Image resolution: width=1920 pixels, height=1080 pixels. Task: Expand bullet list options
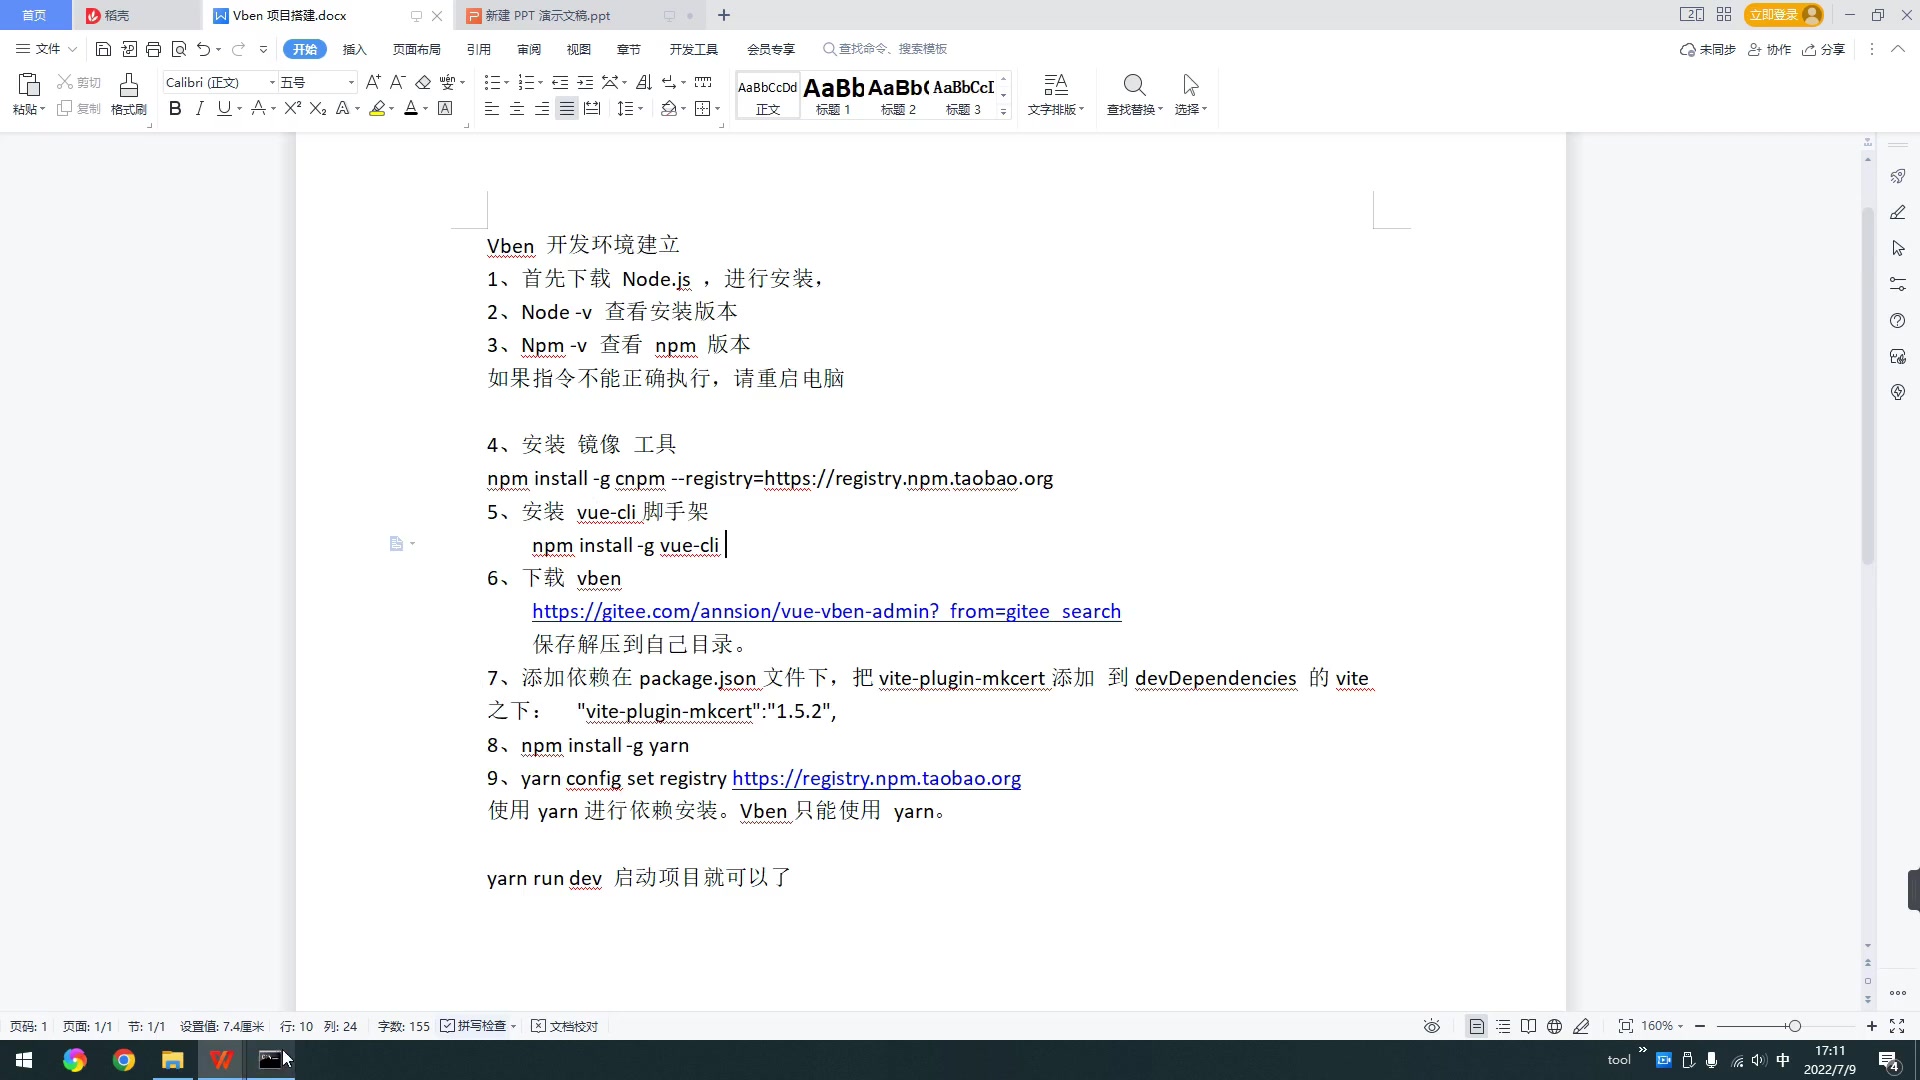coord(507,83)
